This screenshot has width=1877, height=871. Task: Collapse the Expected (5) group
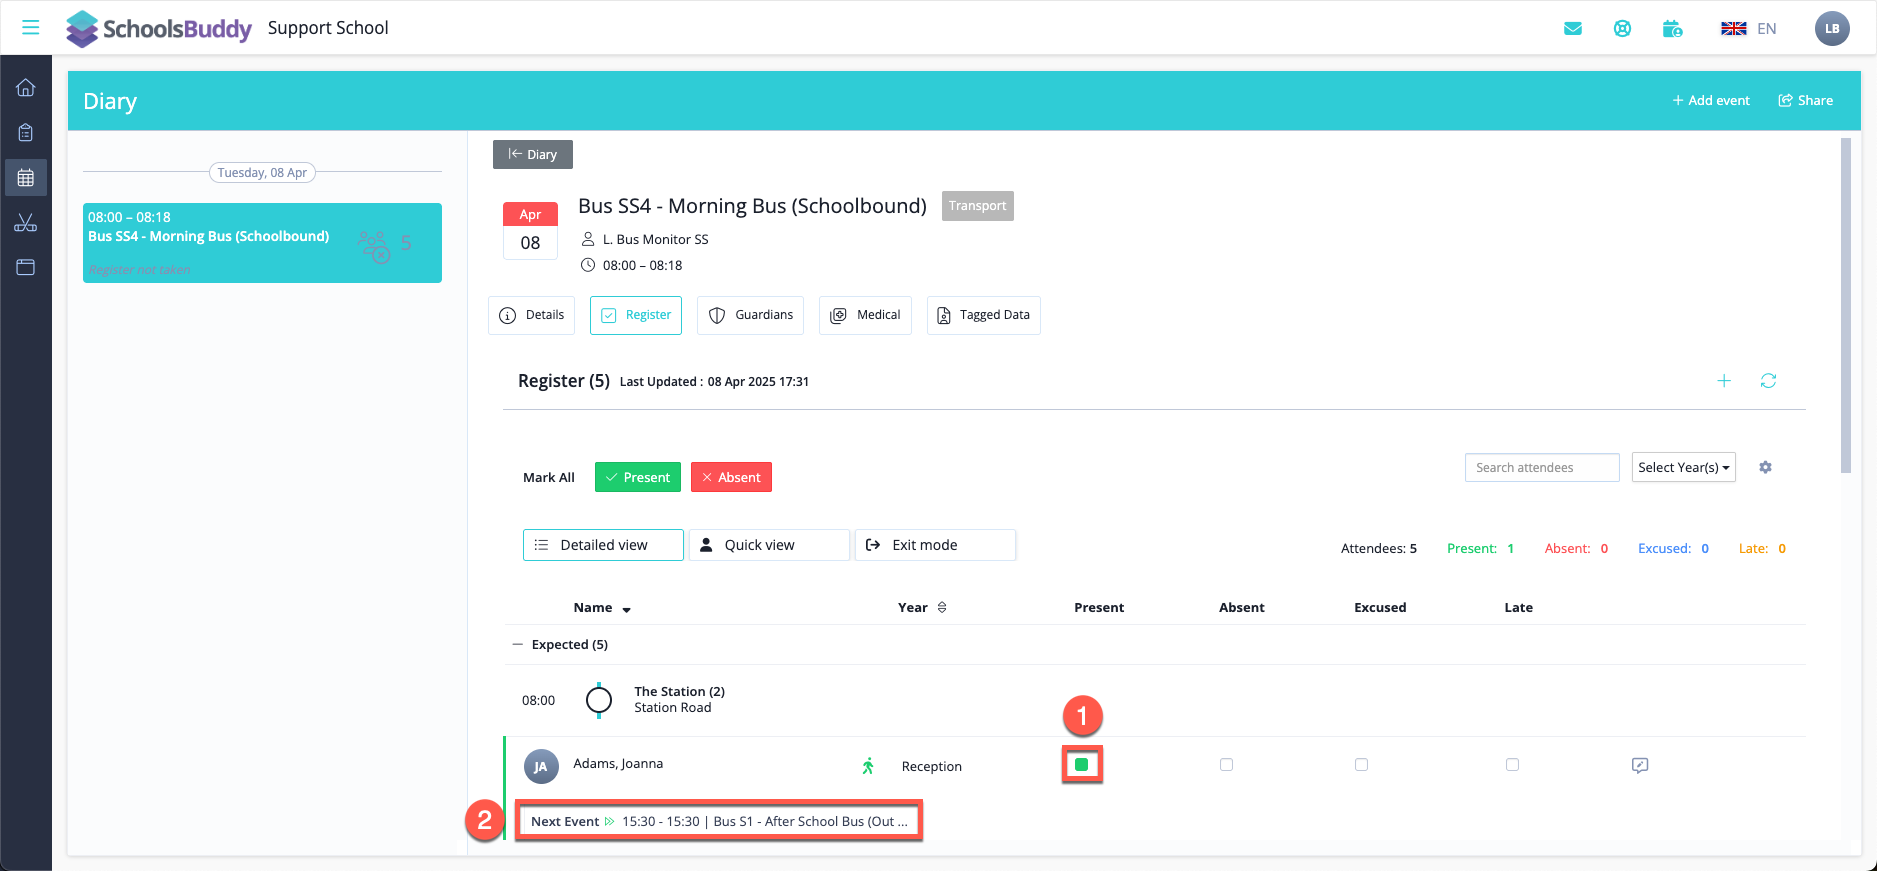click(518, 645)
